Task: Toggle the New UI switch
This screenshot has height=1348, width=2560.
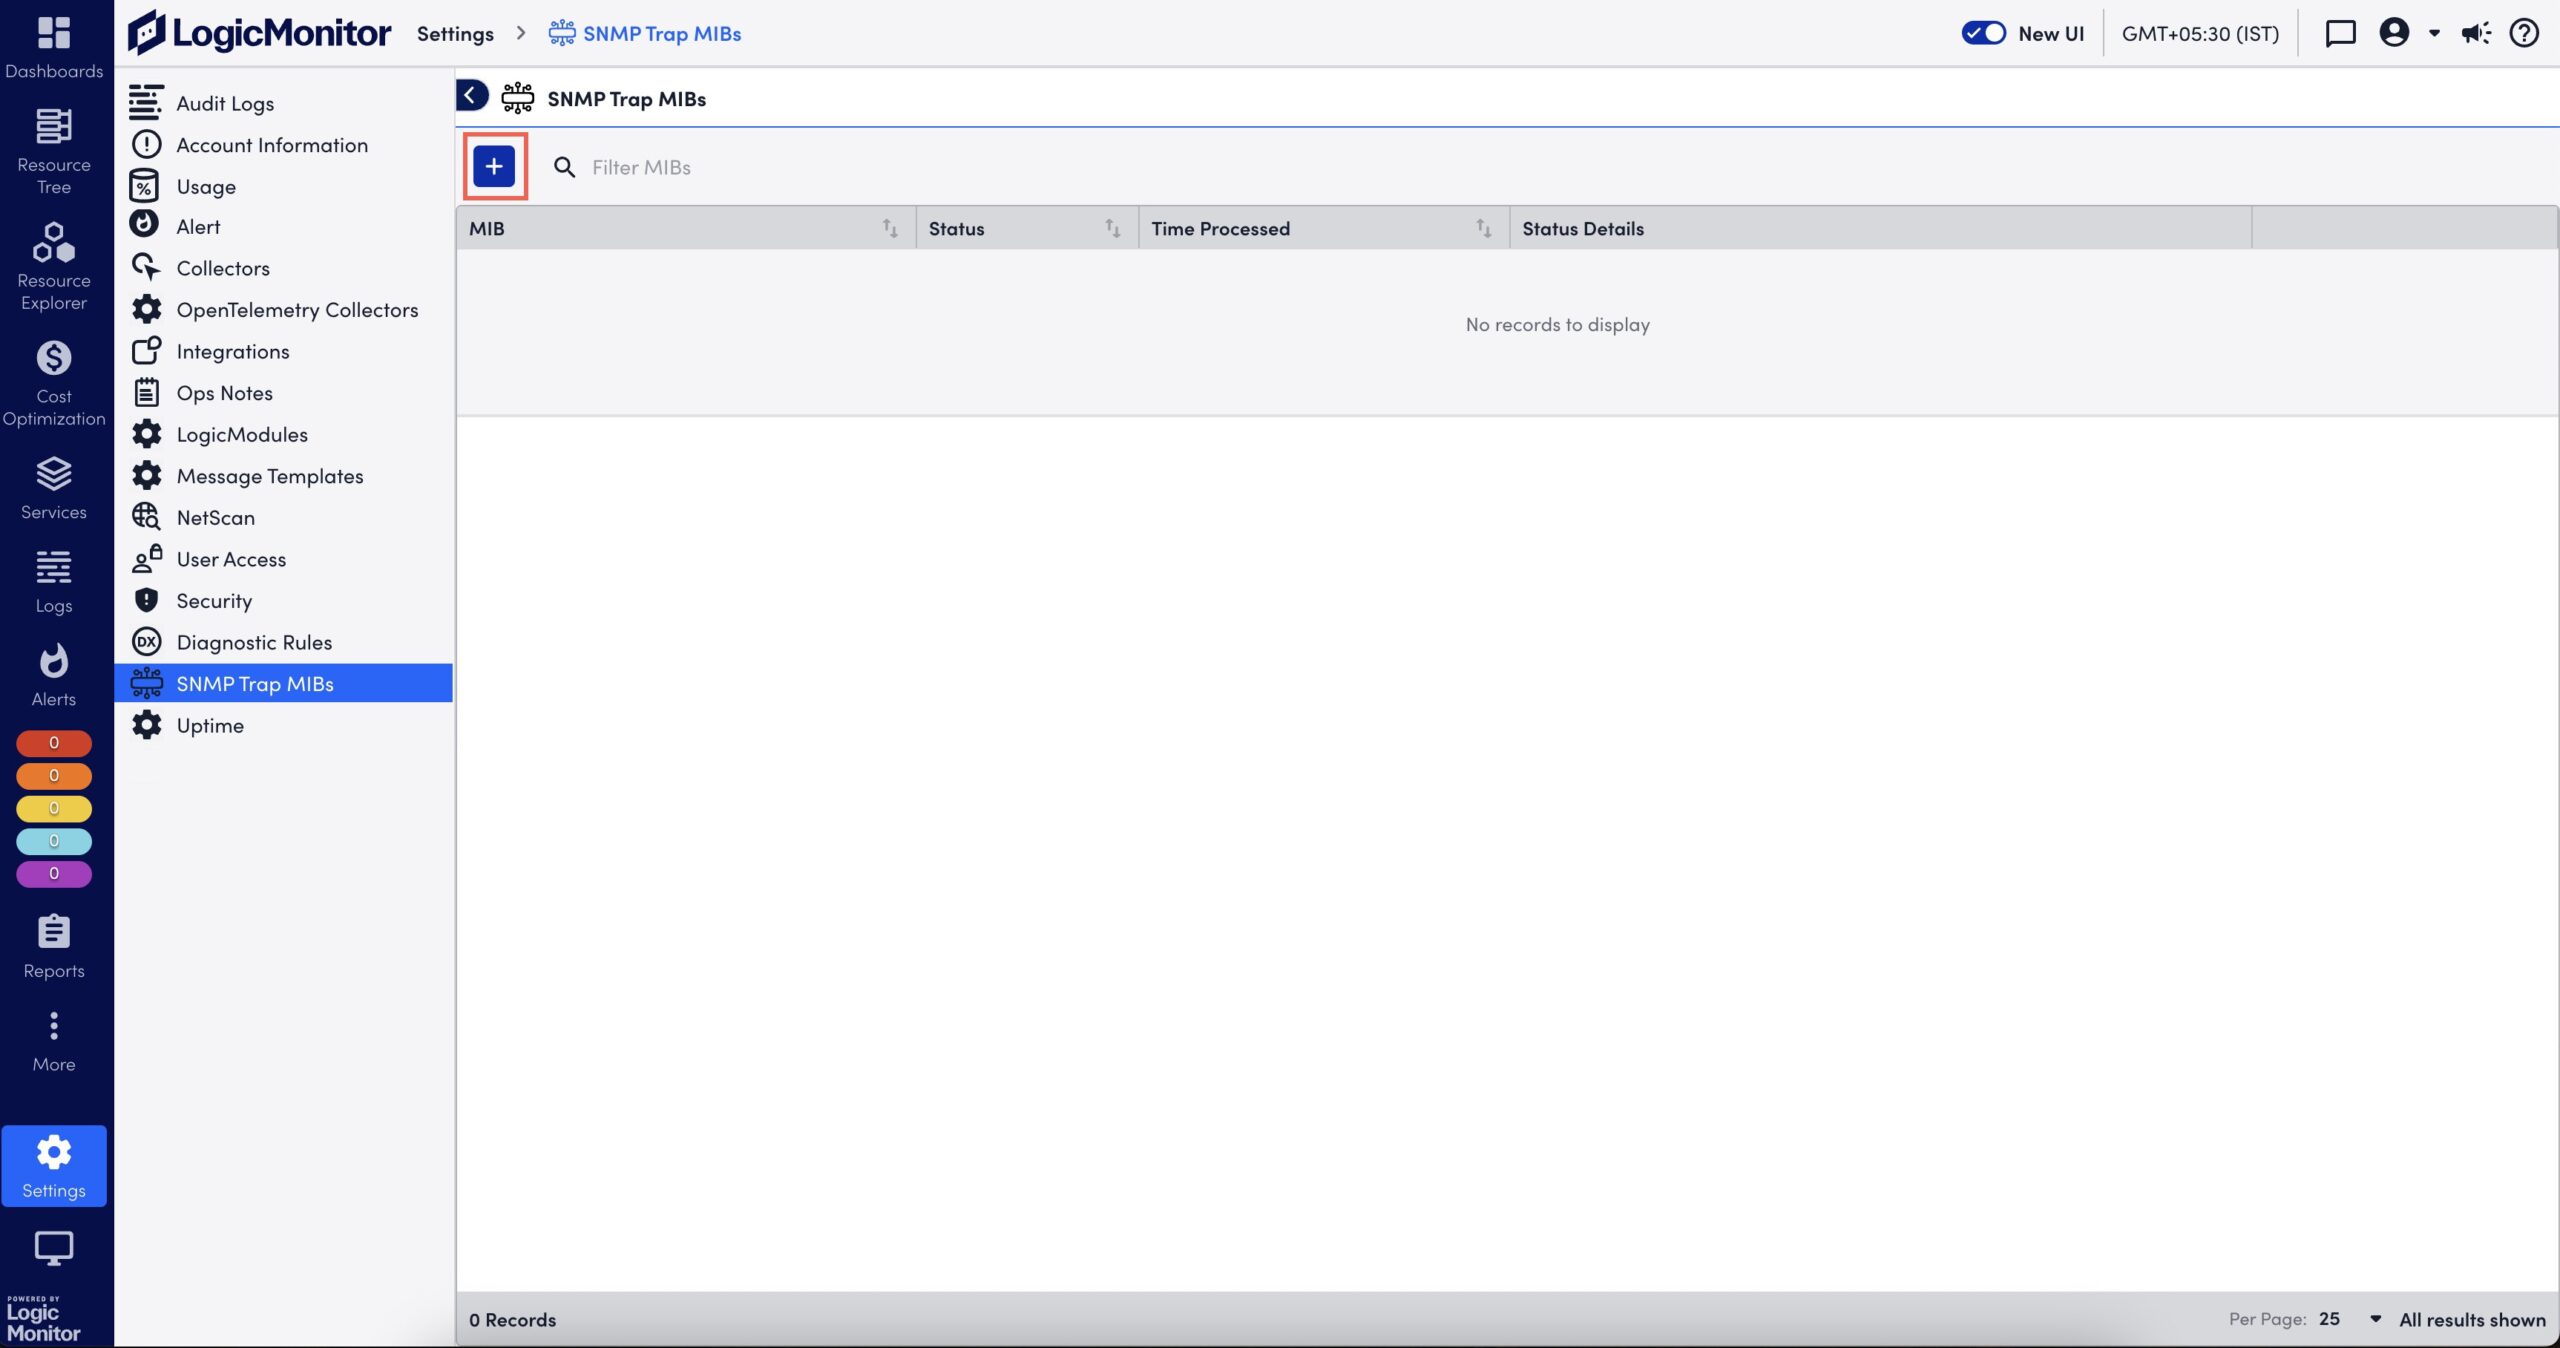Action: tap(1983, 33)
